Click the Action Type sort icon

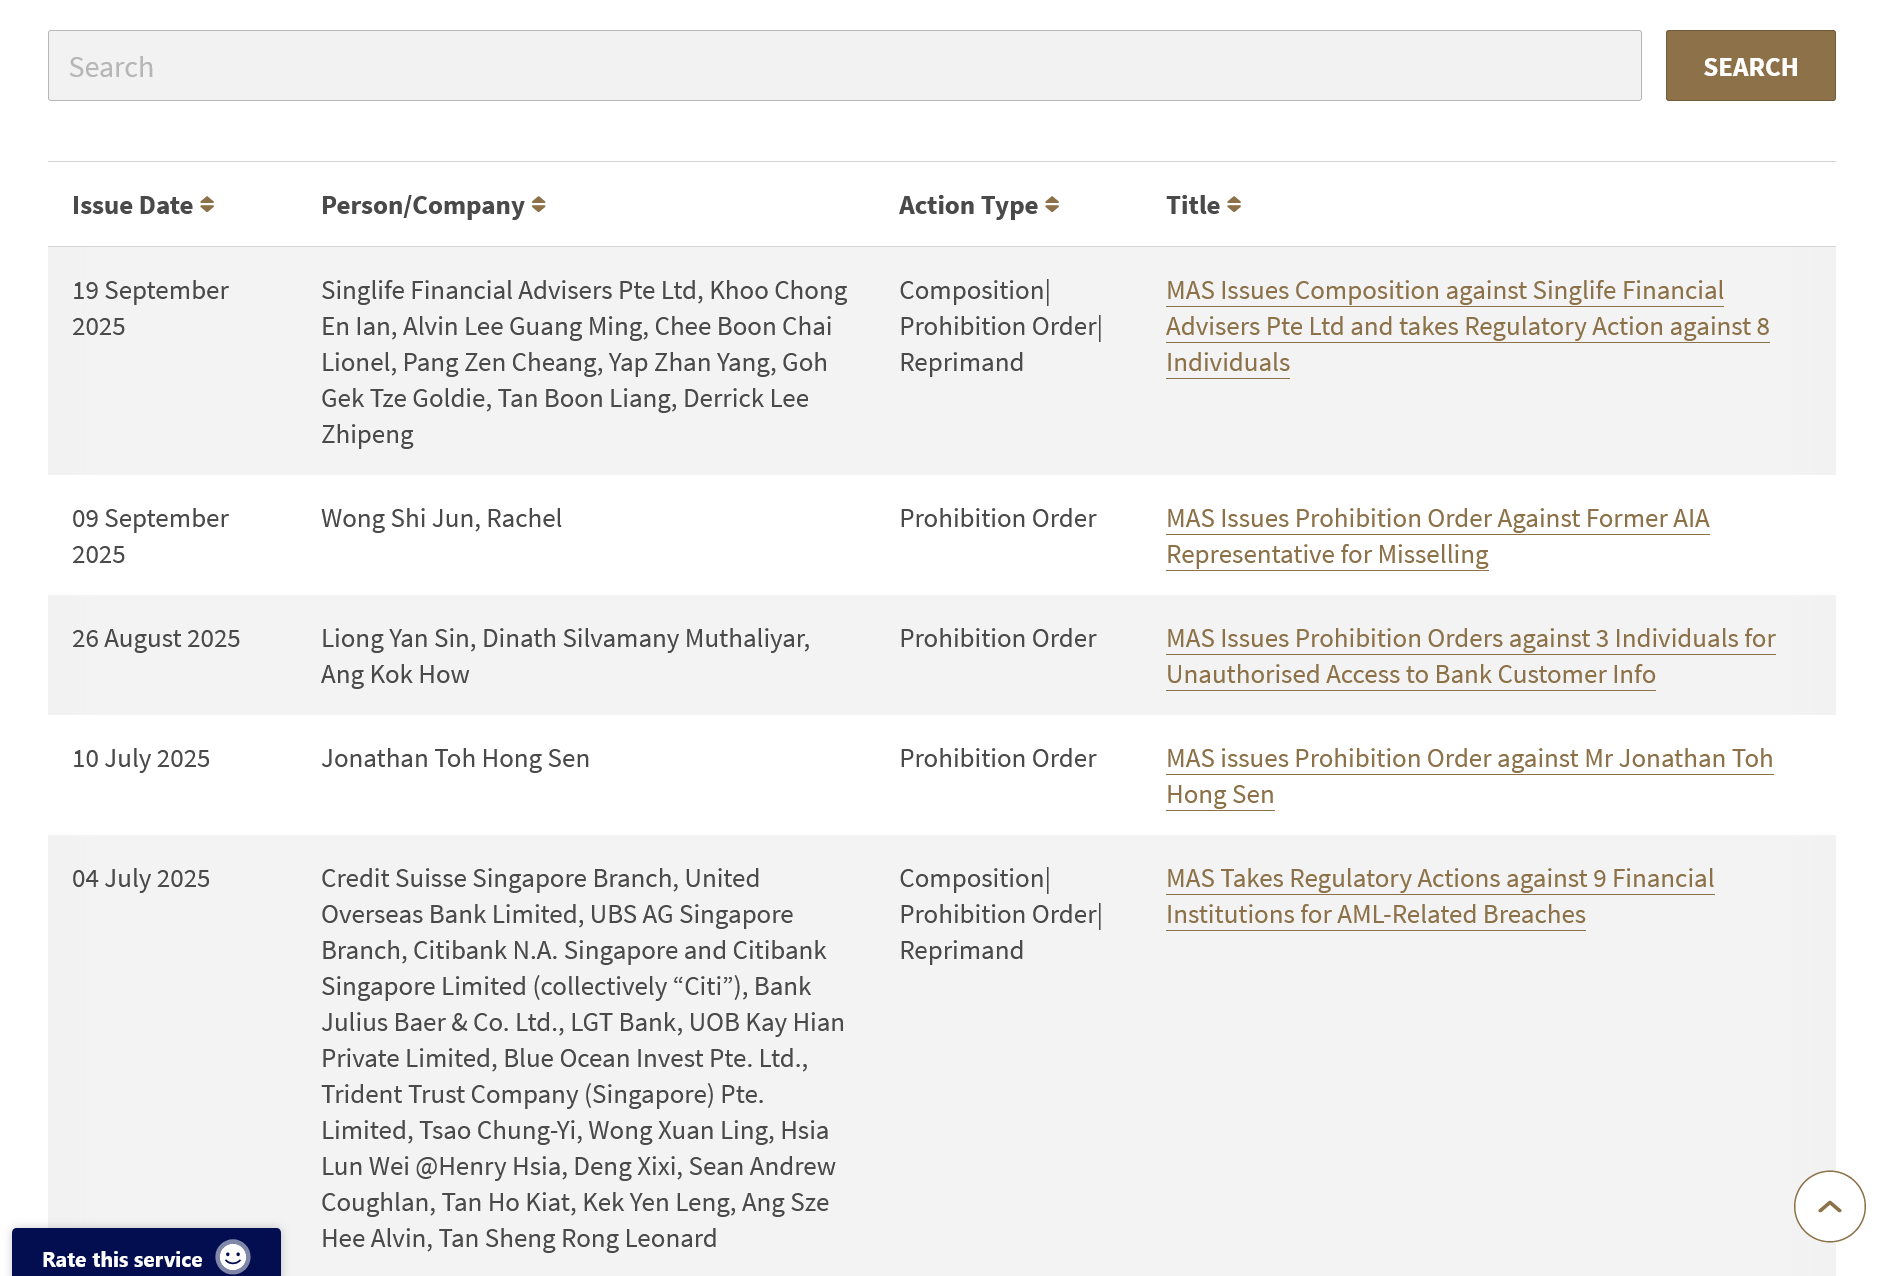pyautogui.click(x=1052, y=205)
